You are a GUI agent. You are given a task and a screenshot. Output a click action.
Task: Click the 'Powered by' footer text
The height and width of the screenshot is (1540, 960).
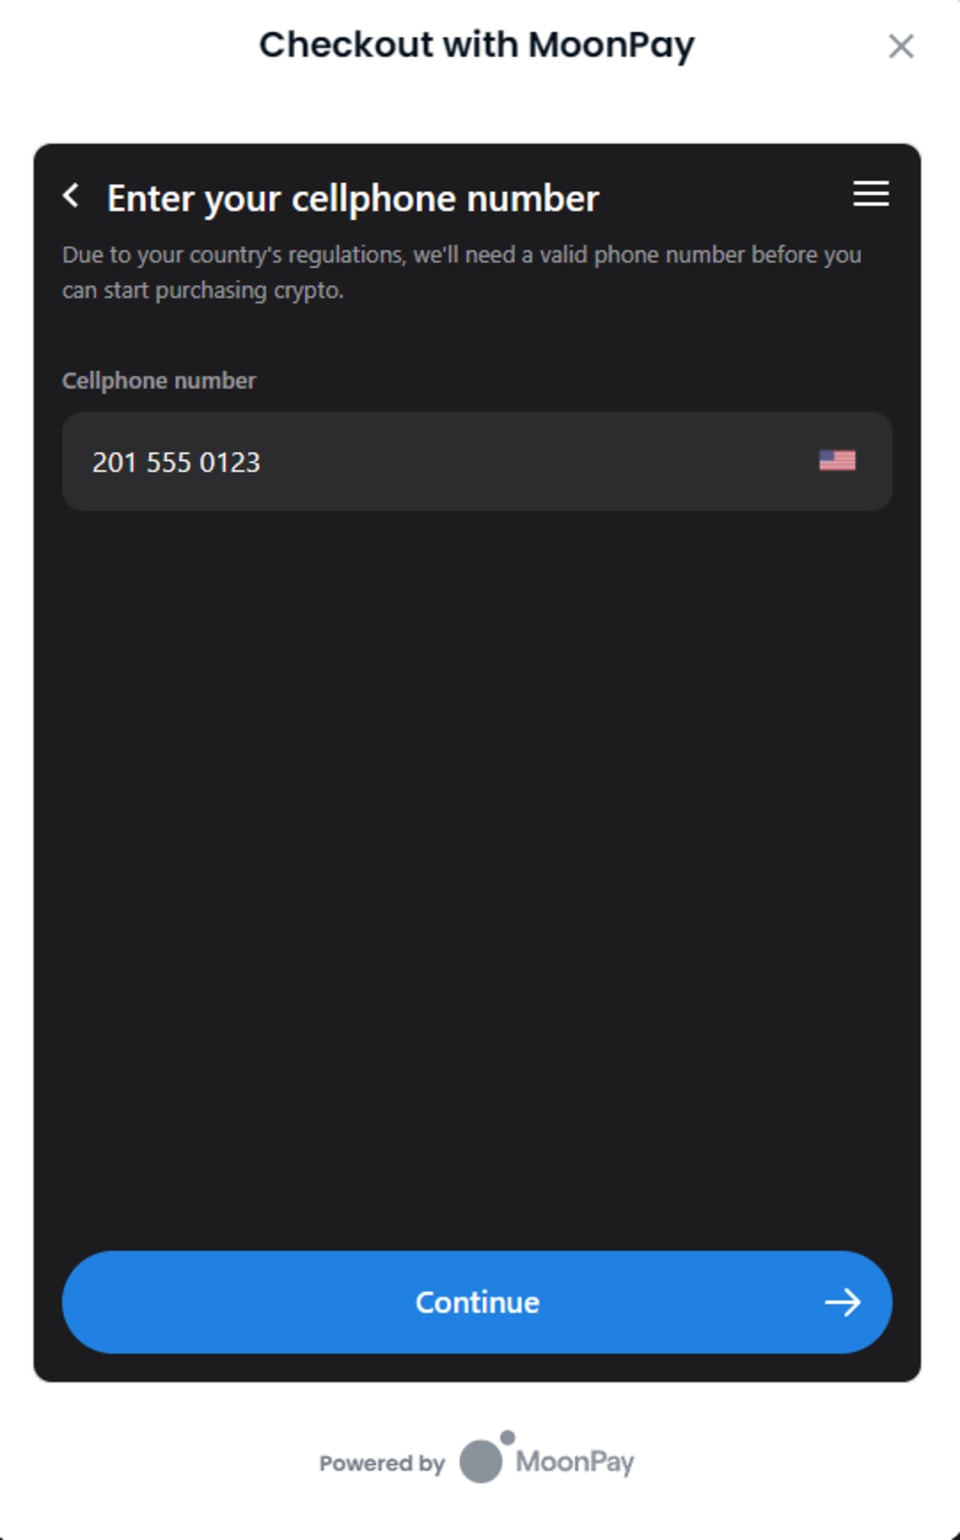382,1463
